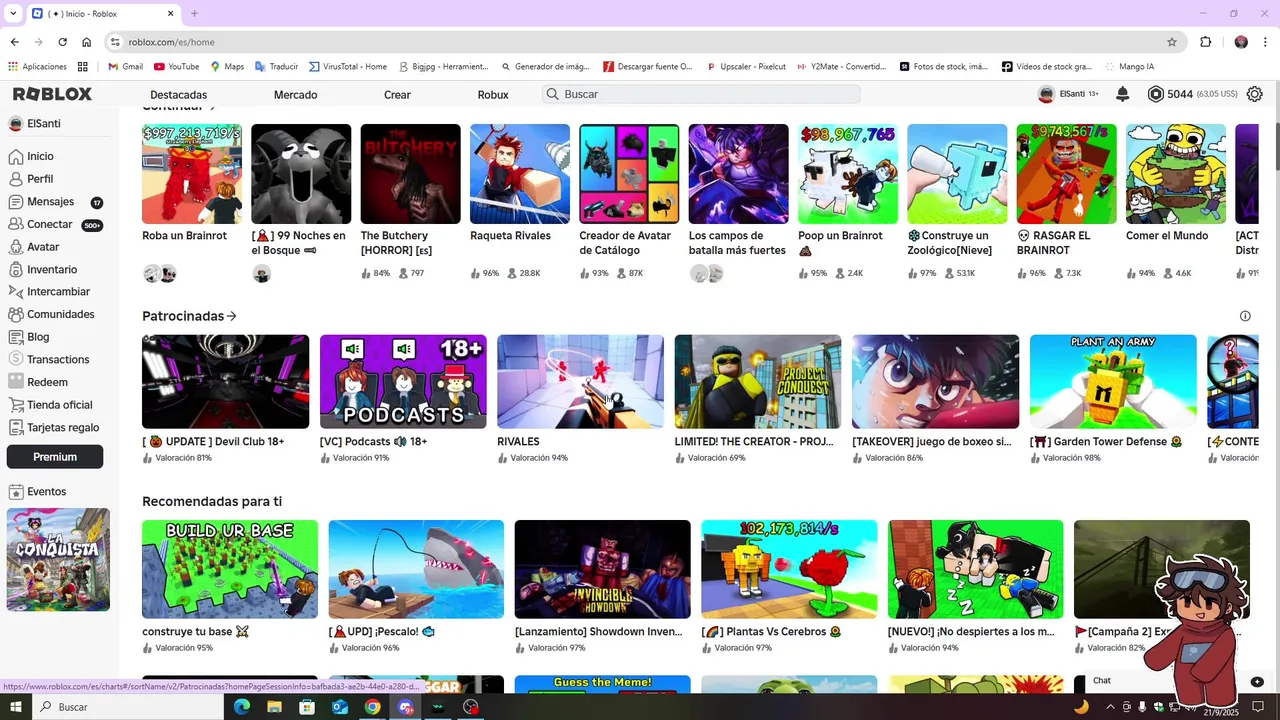This screenshot has width=1280, height=720.
Task: Open the construye tu base thumbnail
Action: (x=230, y=569)
